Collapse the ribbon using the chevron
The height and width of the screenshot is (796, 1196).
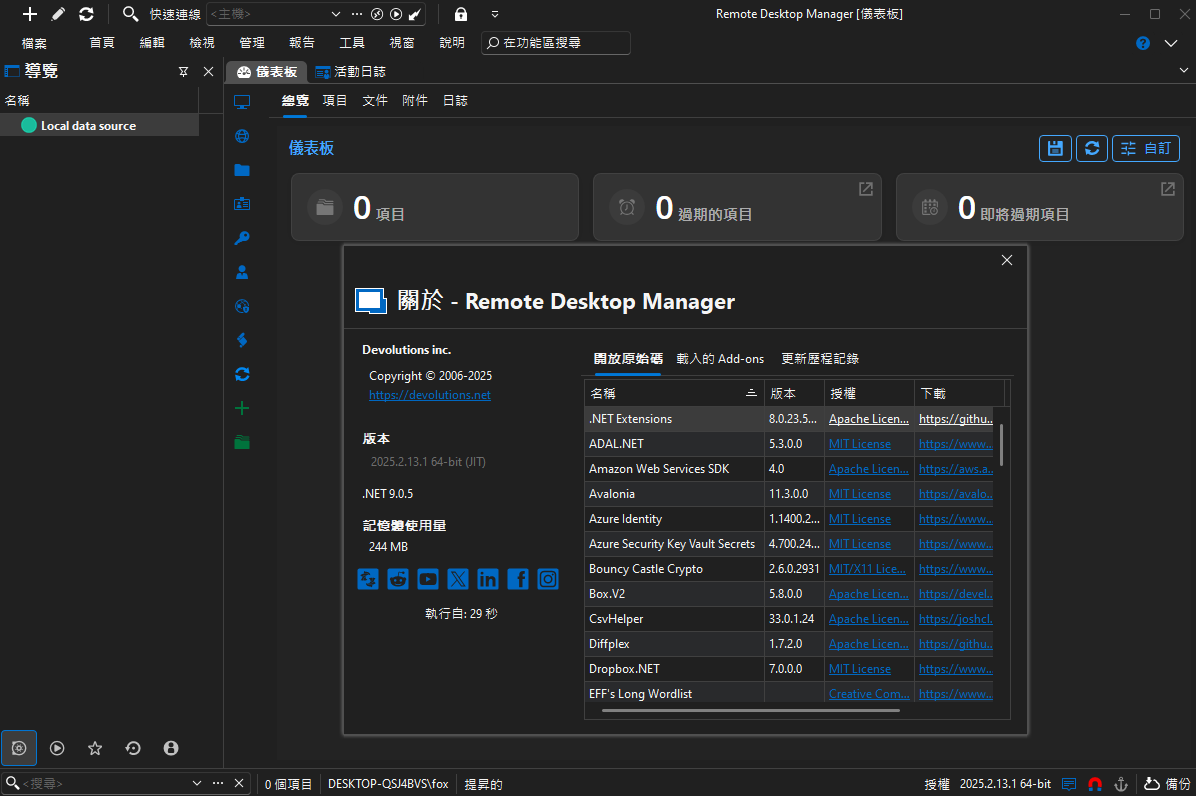tap(1171, 43)
